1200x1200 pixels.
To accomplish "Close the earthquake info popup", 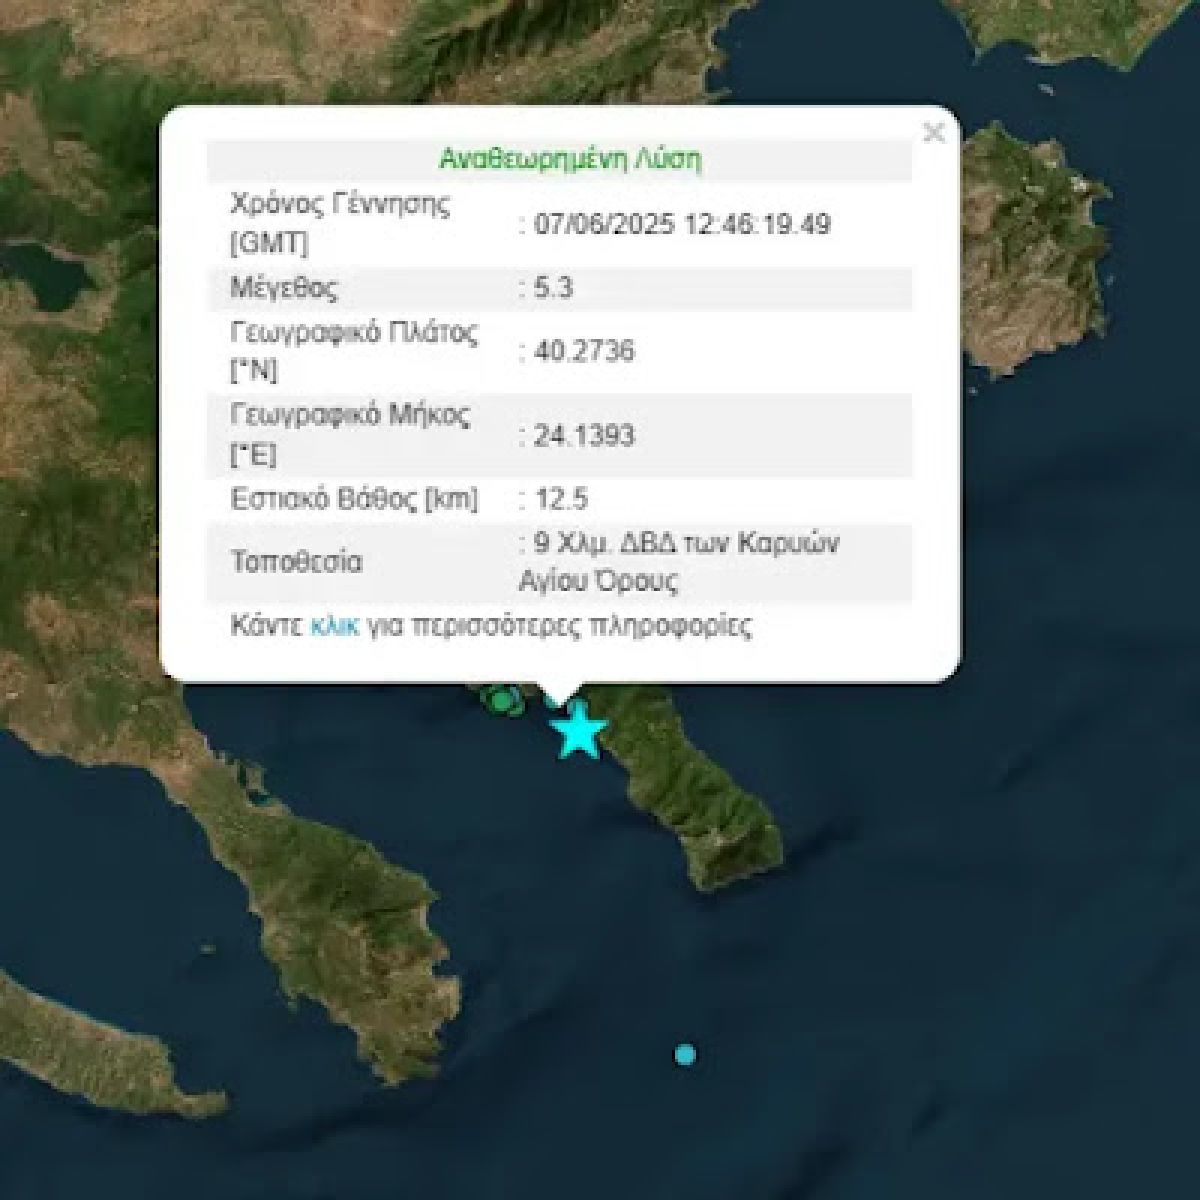I will (x=933, y=133).
